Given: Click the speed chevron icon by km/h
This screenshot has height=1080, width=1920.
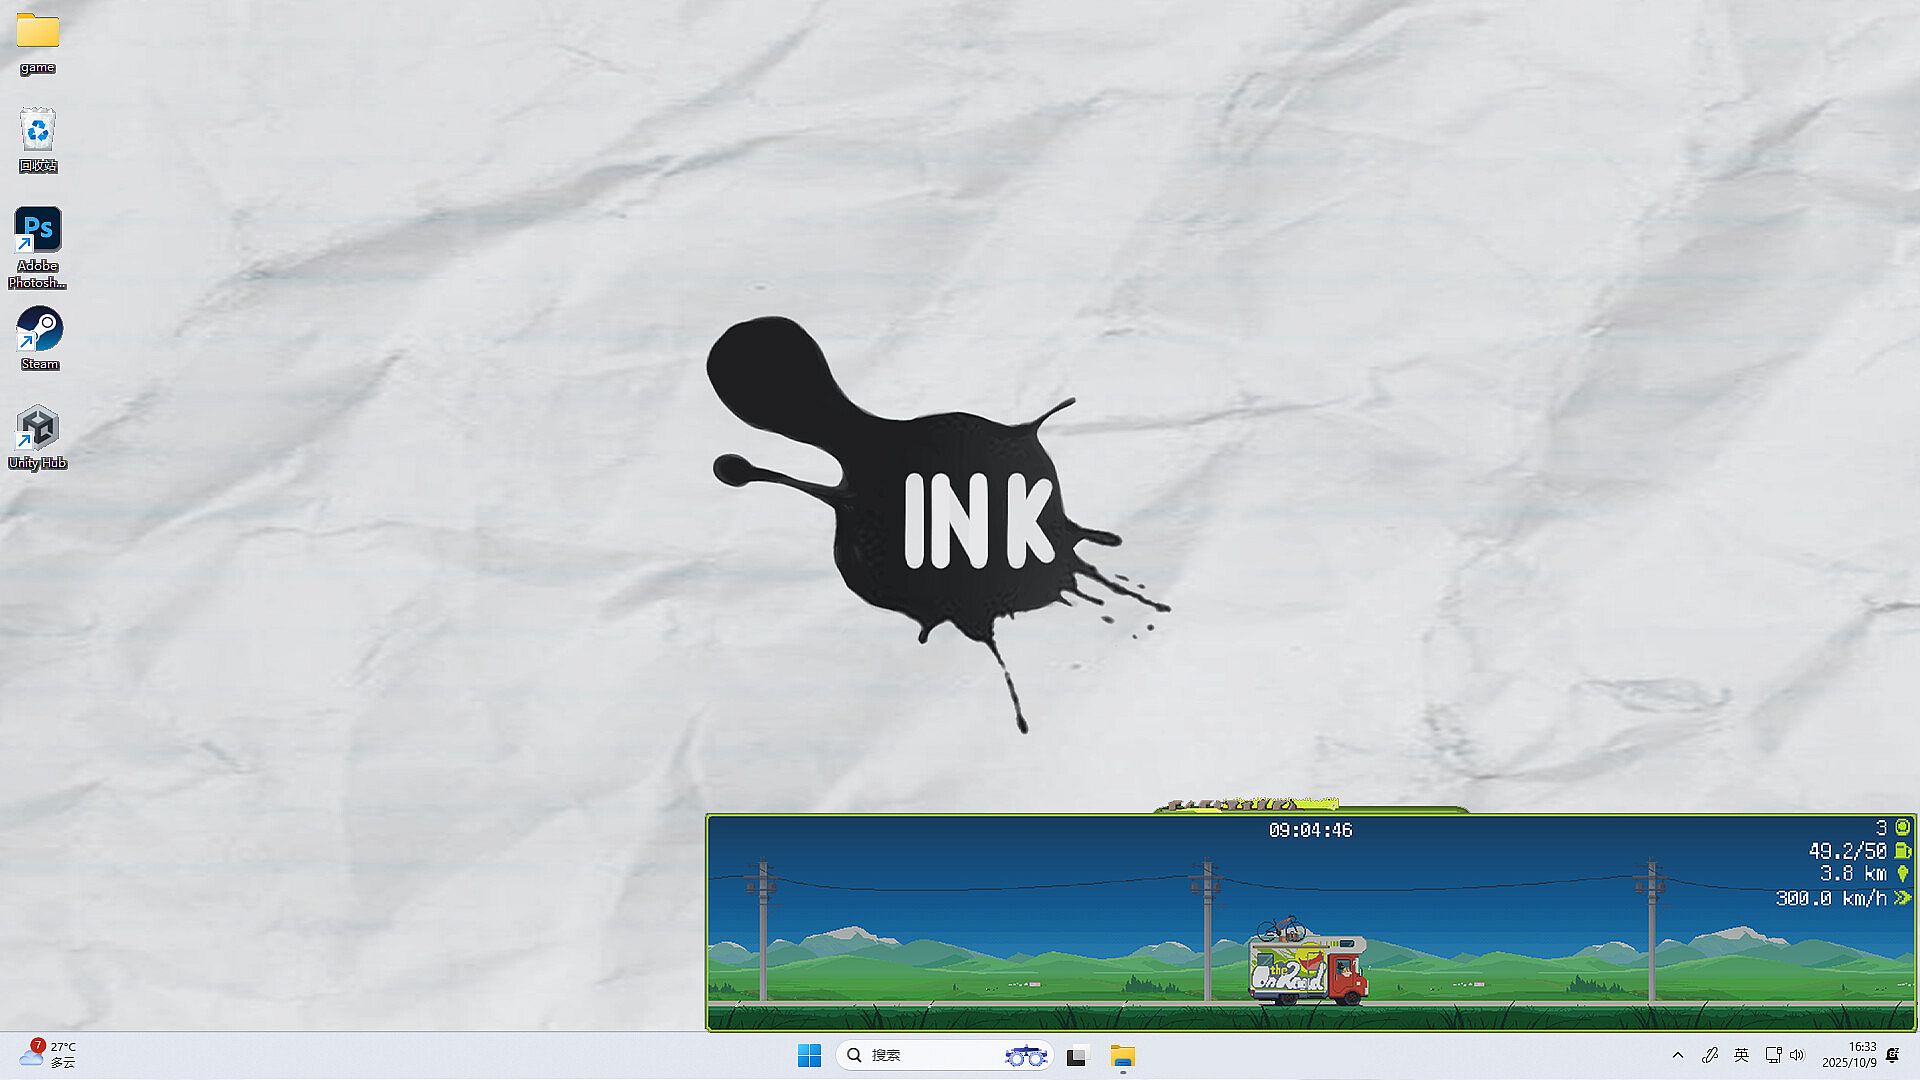Looking at the screenshot, I should [x=1902, y=898].
